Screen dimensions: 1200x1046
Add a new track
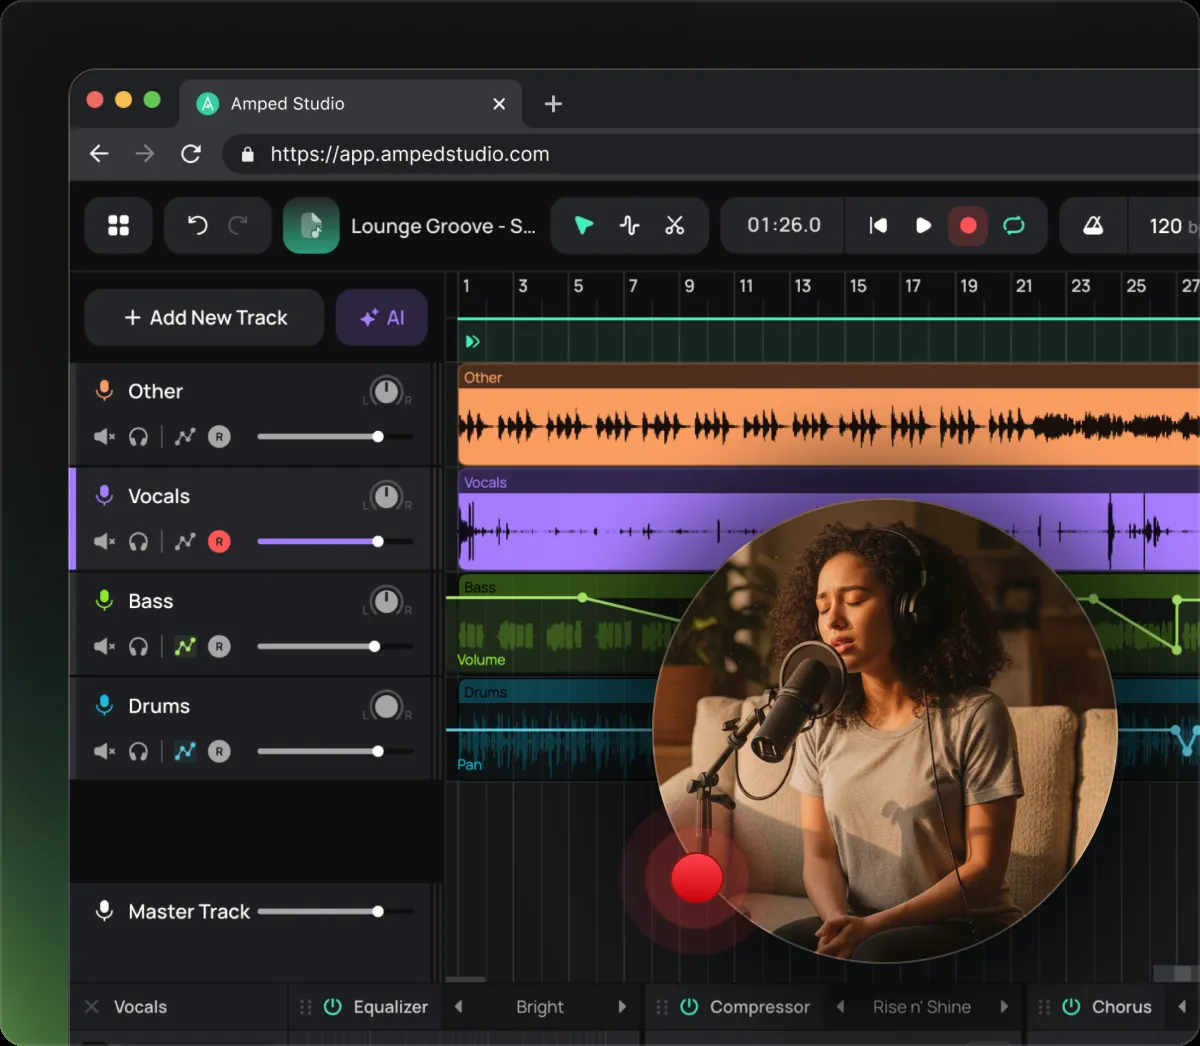pyautogui.click(x=204, y=317)
